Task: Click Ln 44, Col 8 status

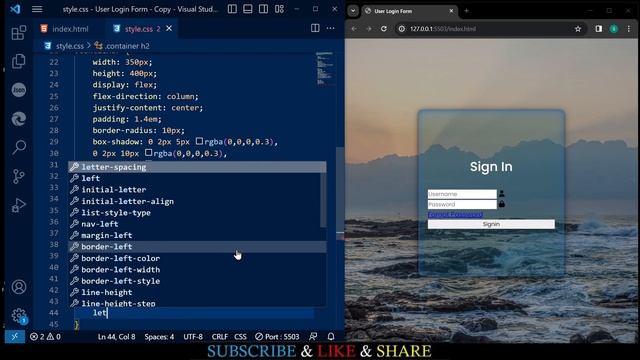Action: [x=116, y=337]
